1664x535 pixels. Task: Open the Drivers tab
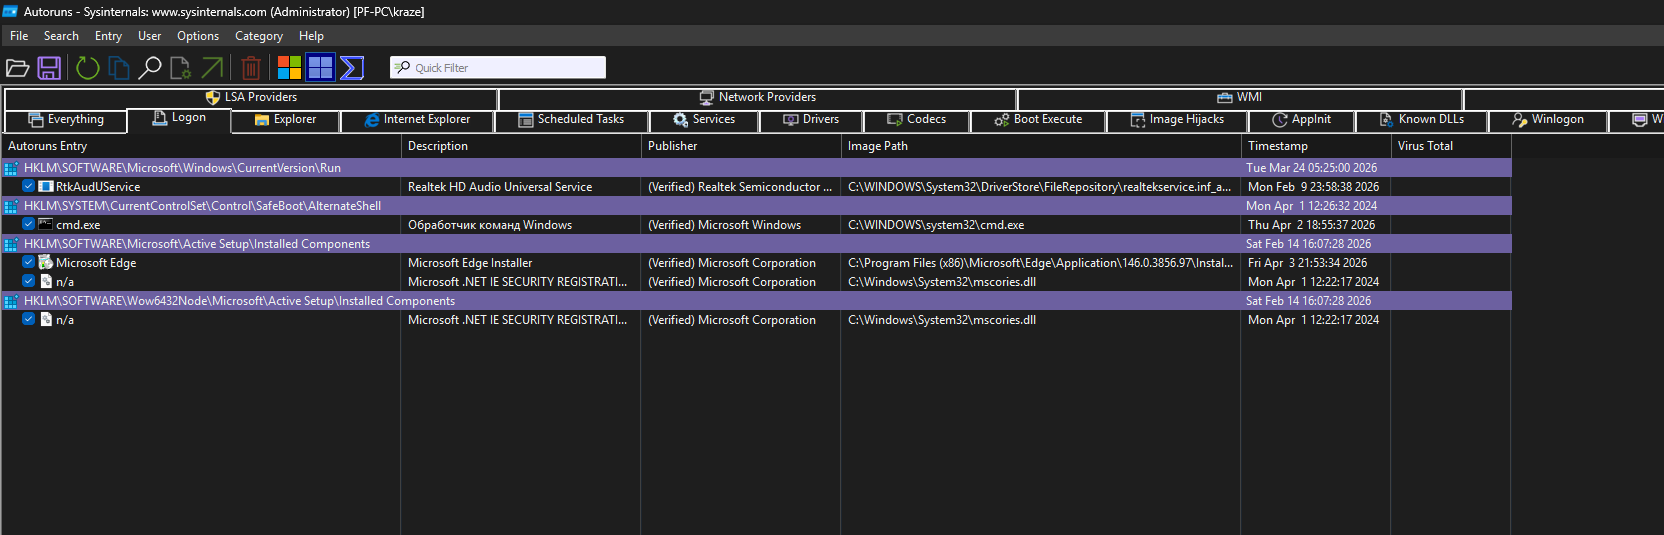point(811,120)
